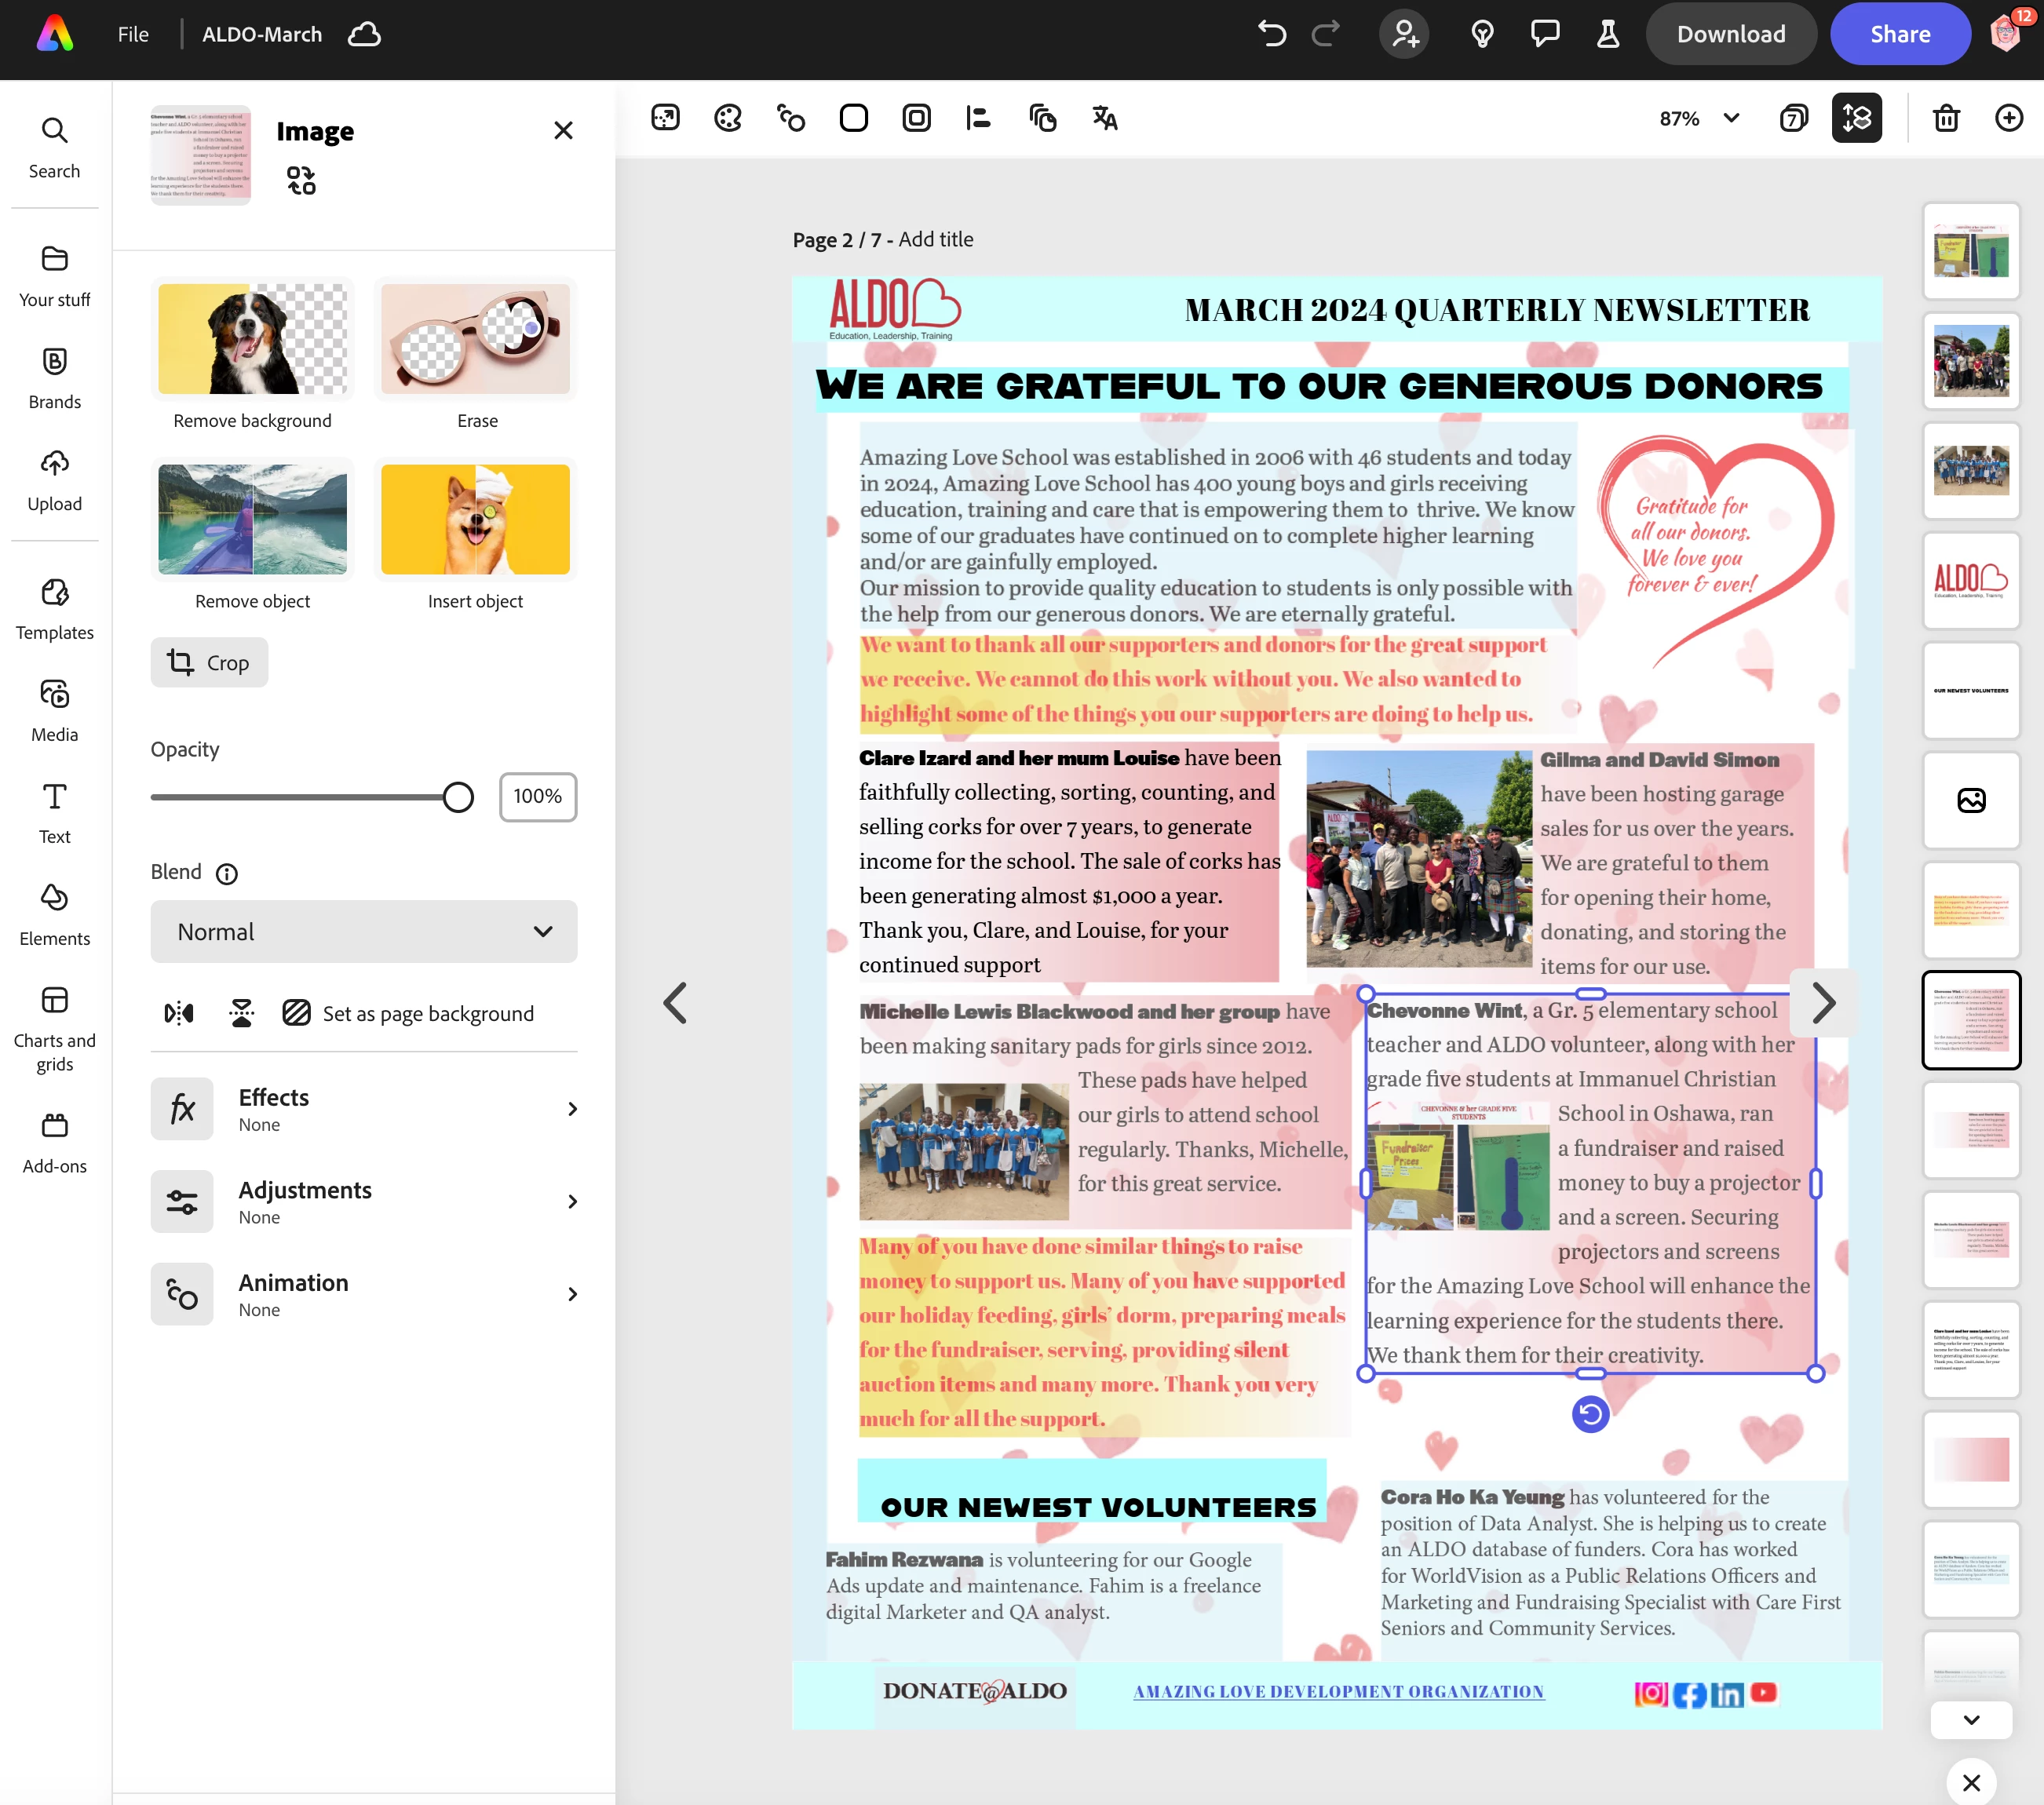The width and height of the screenshot is (2044, 1805).
Task: Flip image horizontally icon
Action: [179, 1013]
